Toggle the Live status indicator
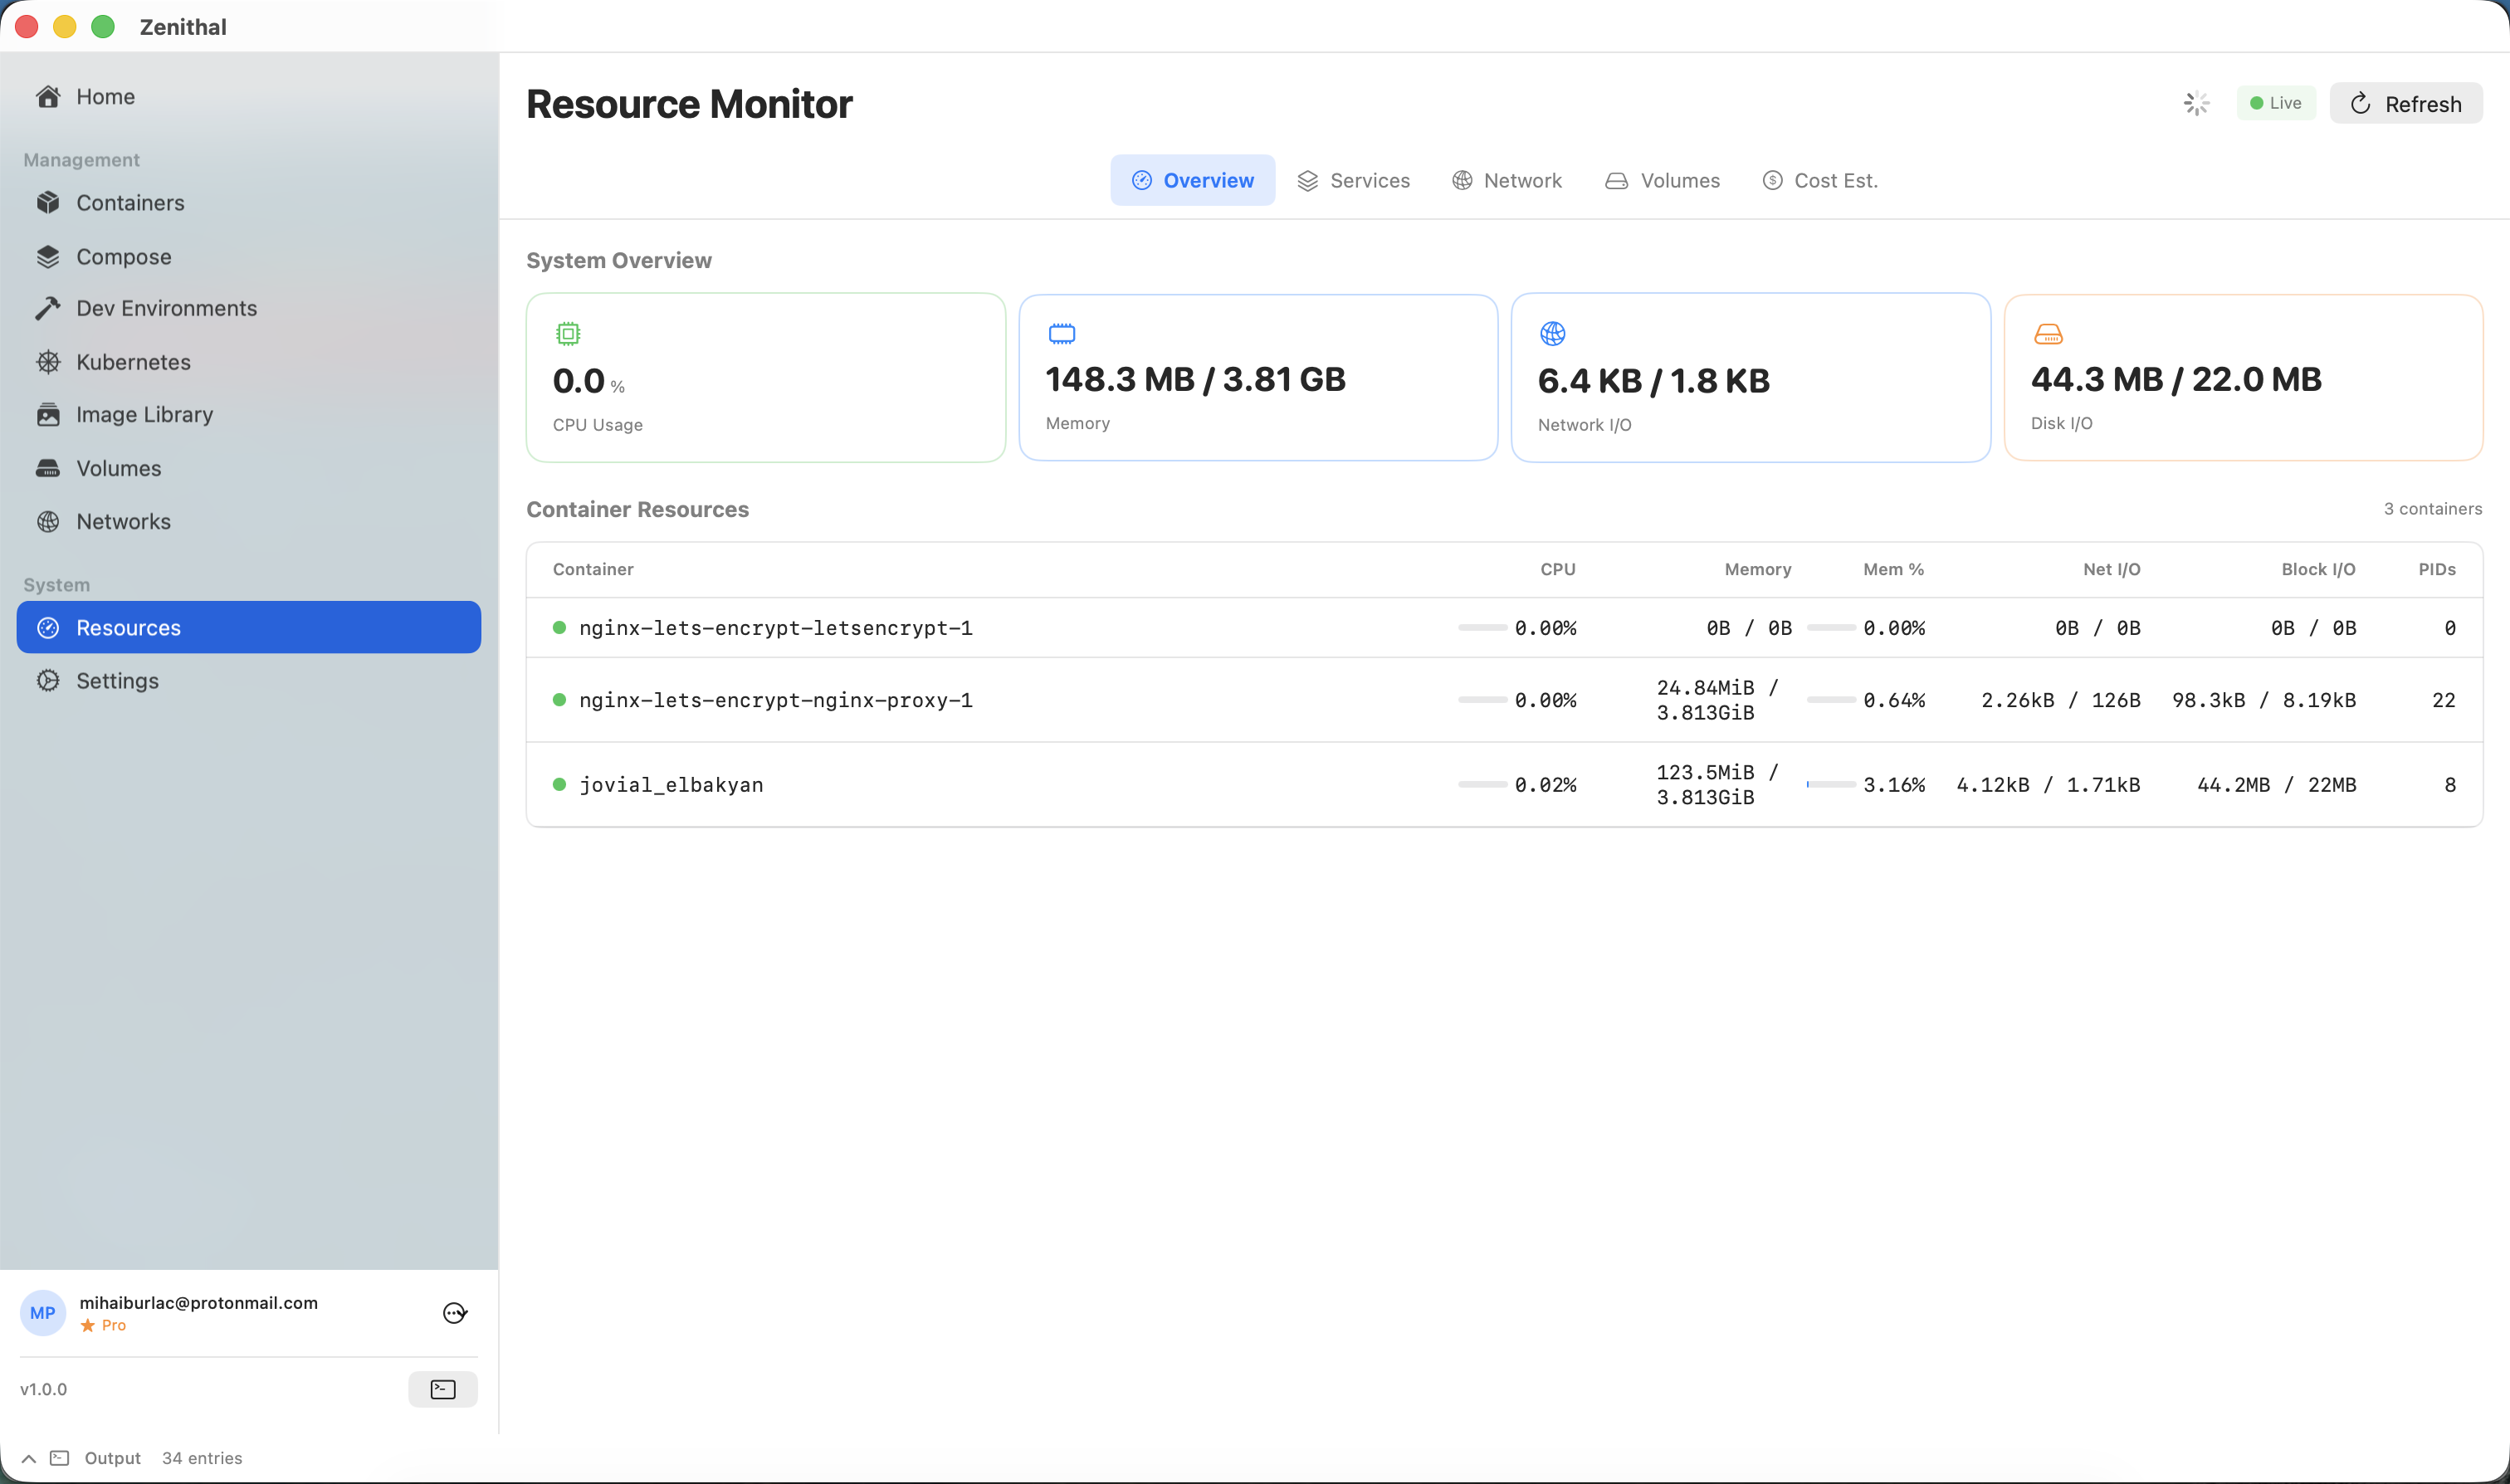This screenshot has height=1484, width=2510. click(x=2276, y=103)
